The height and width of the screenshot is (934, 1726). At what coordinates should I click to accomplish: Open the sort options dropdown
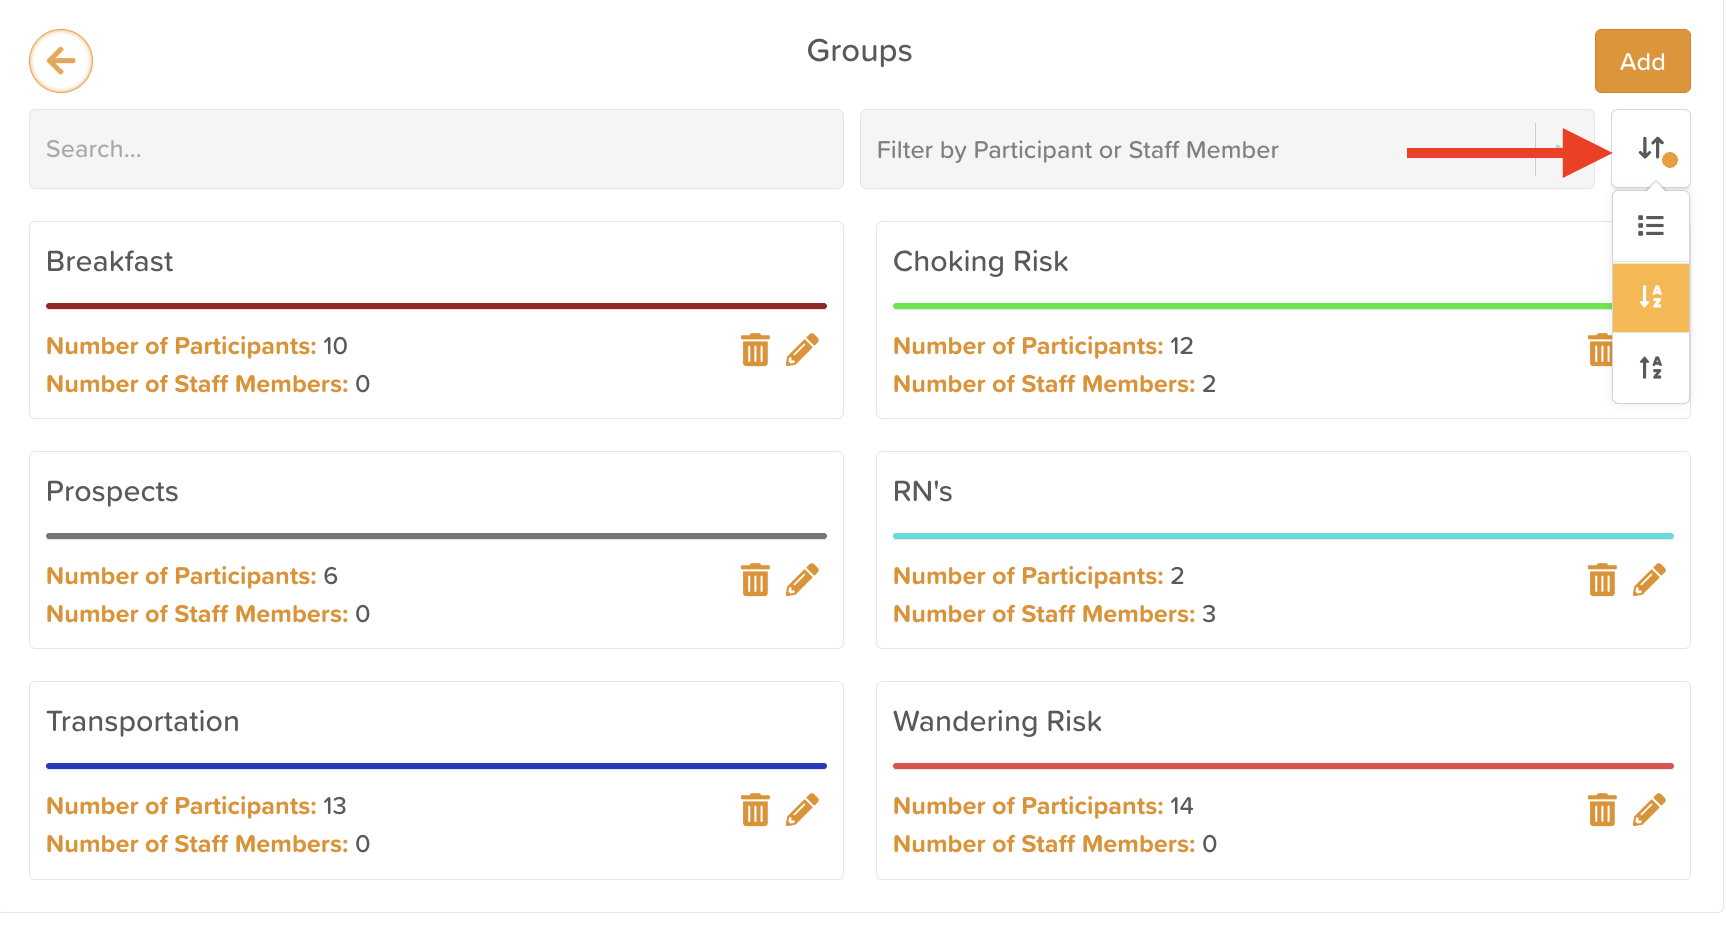(1651, 149)
